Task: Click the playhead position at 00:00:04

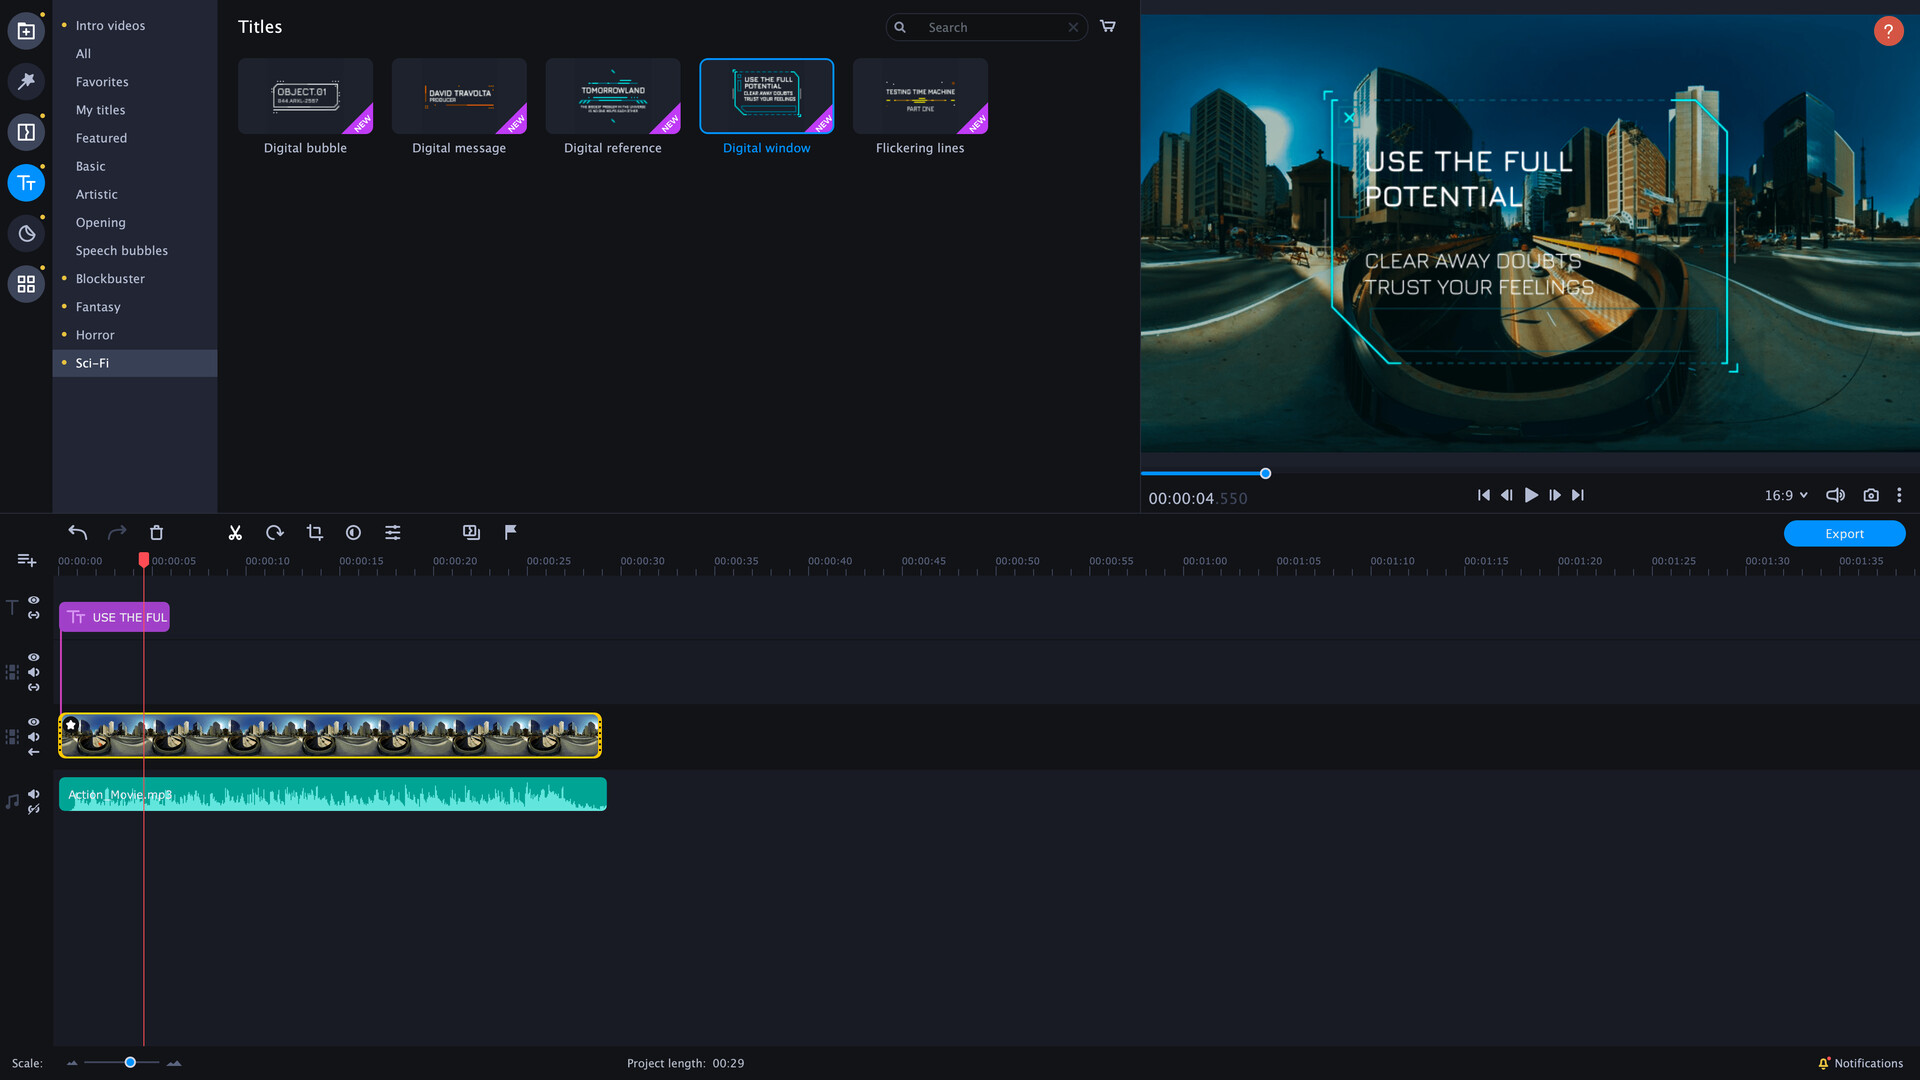Action: pos(144,560)
